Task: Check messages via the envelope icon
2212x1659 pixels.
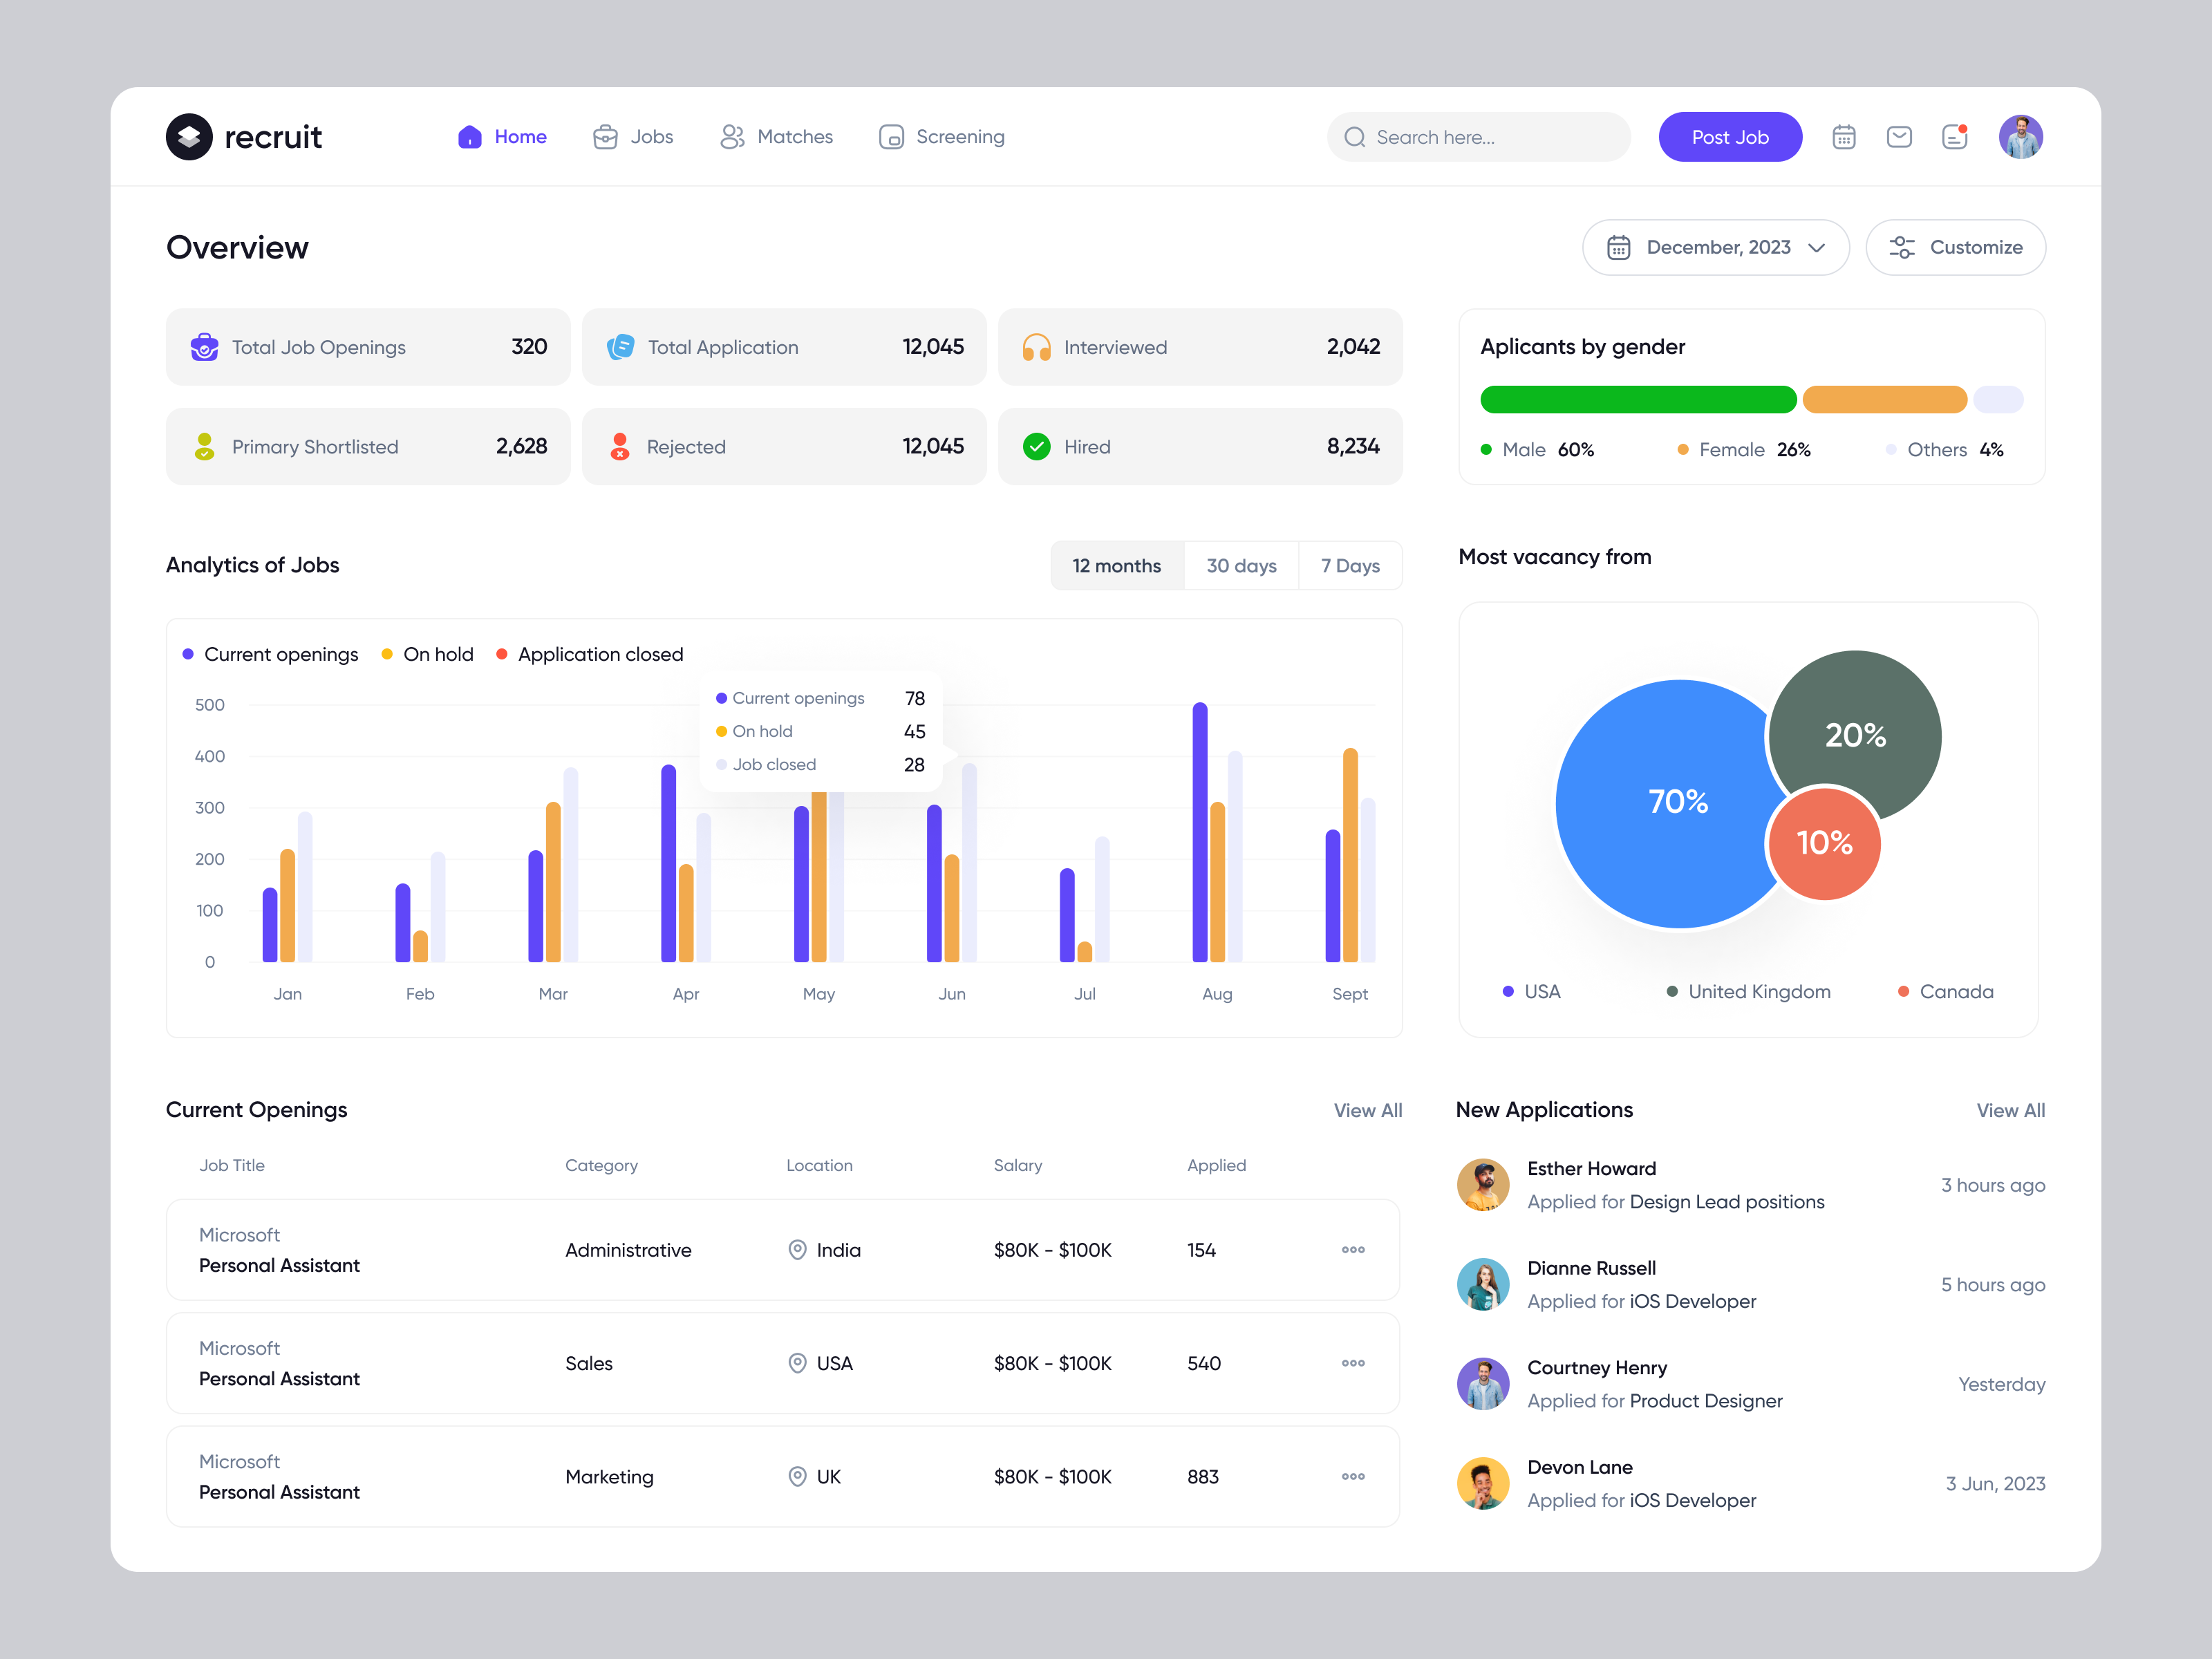Action: pyautogui.click(x=1900, y=137)
